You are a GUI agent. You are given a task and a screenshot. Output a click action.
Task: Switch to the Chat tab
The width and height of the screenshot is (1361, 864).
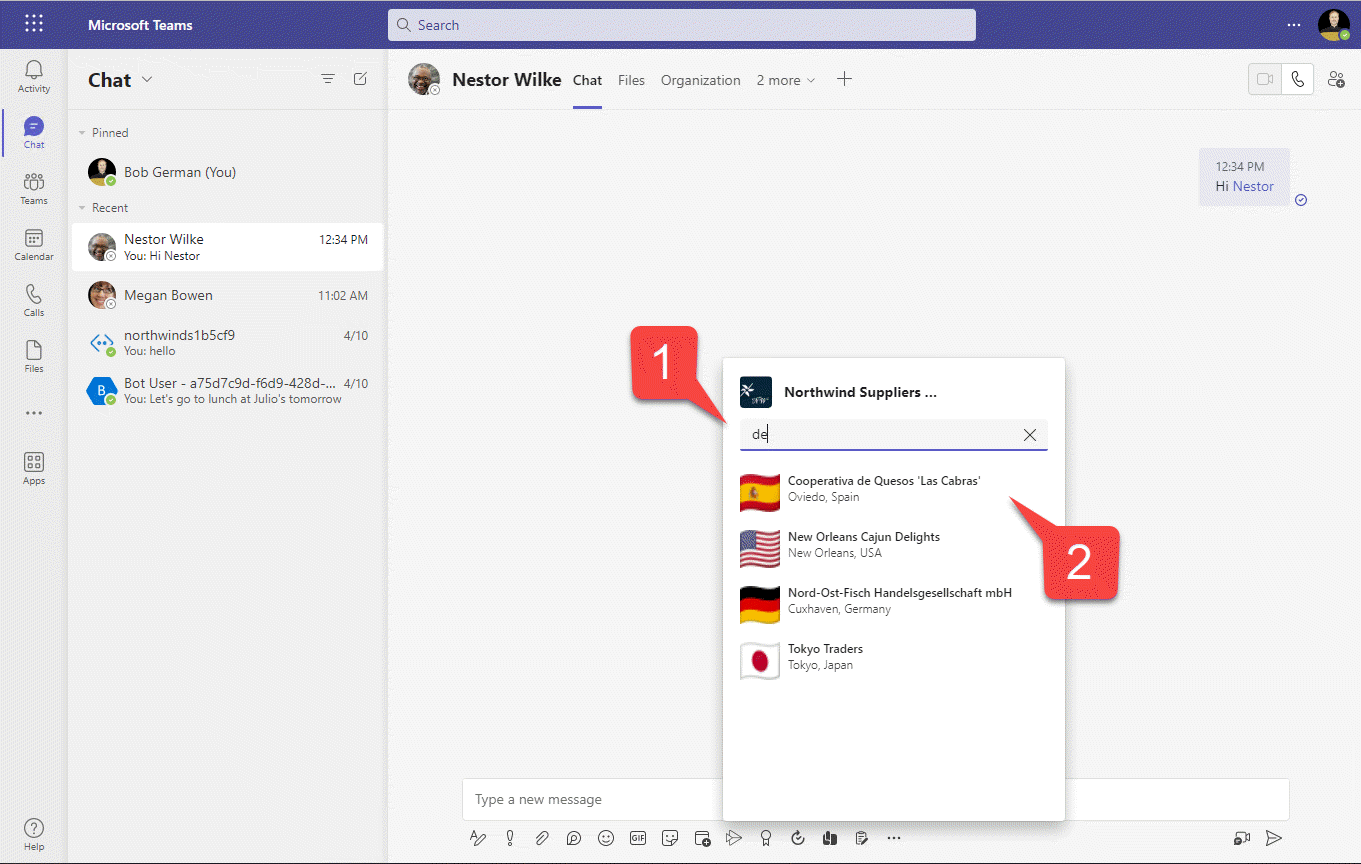pyautogui.click(x=587, y=80)
